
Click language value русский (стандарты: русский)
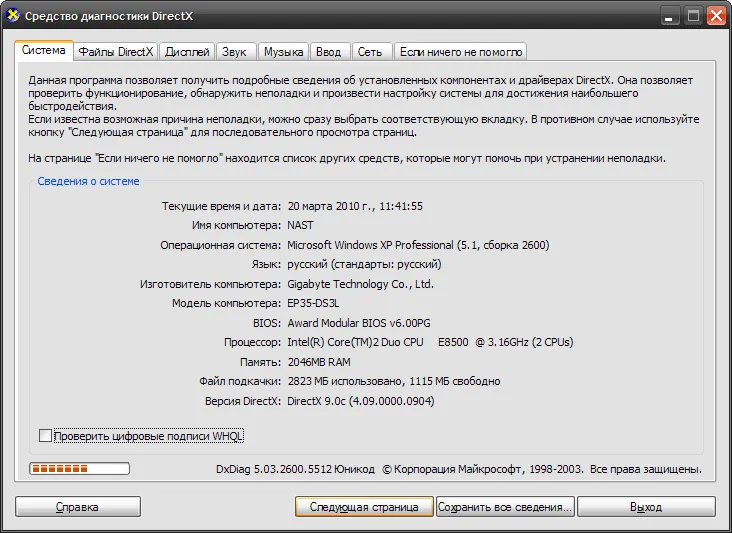(364, 264)
